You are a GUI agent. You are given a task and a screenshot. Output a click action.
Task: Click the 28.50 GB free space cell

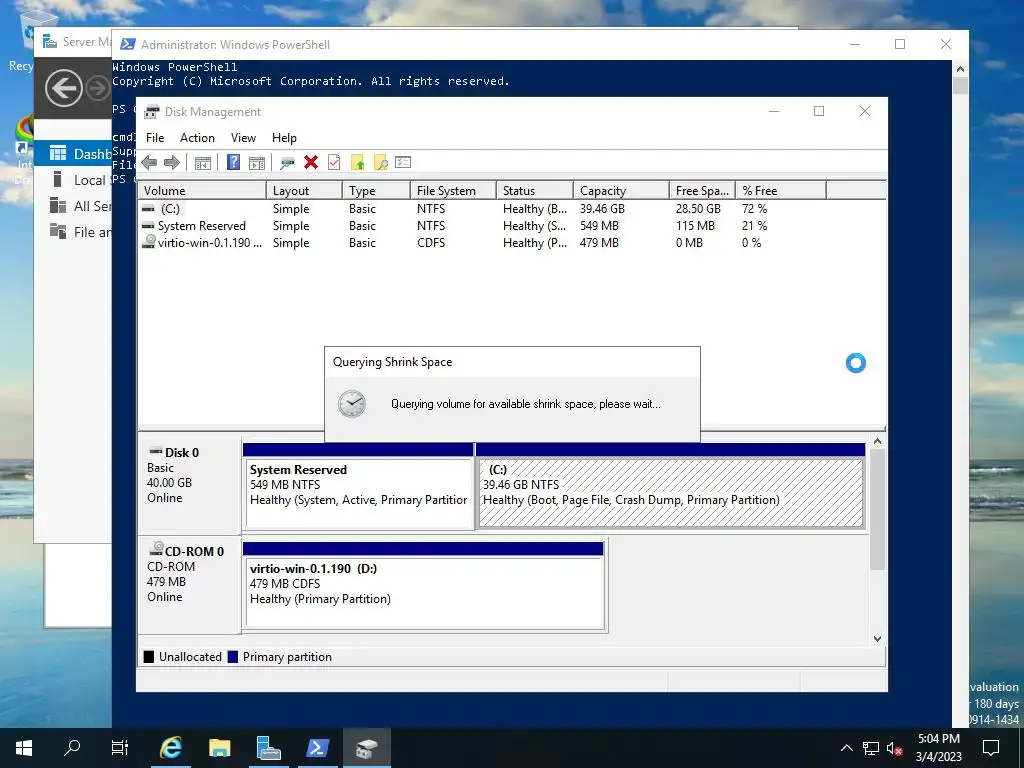click(698, 209)
